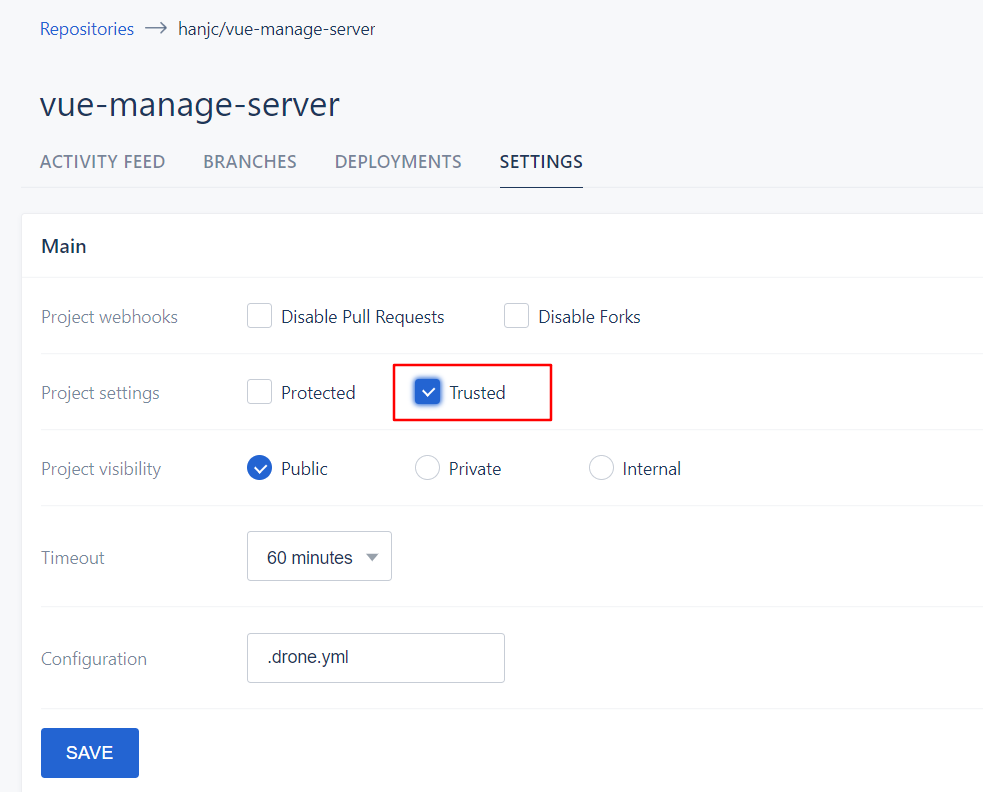The height and width of the screenshot is (792, 983).
Task: Go to the Deployments tab
Action: coord(398,162)
